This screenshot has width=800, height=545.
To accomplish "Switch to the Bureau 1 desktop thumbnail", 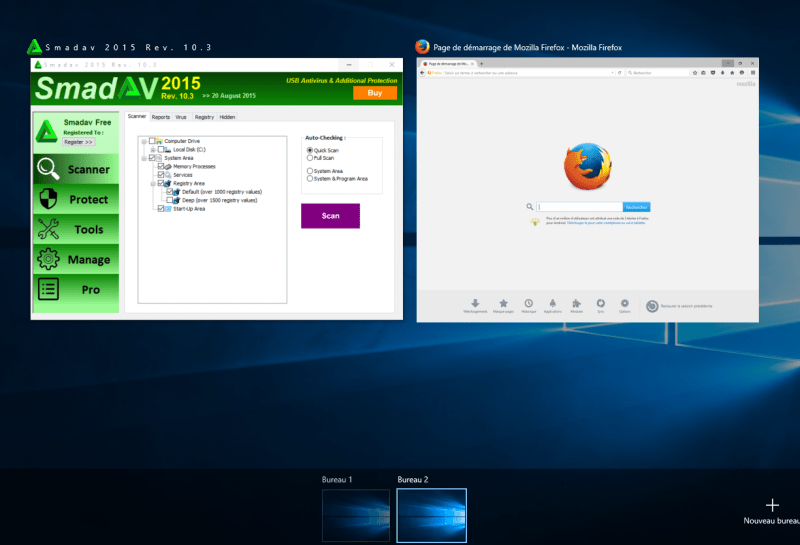I will tap(356, 515).
